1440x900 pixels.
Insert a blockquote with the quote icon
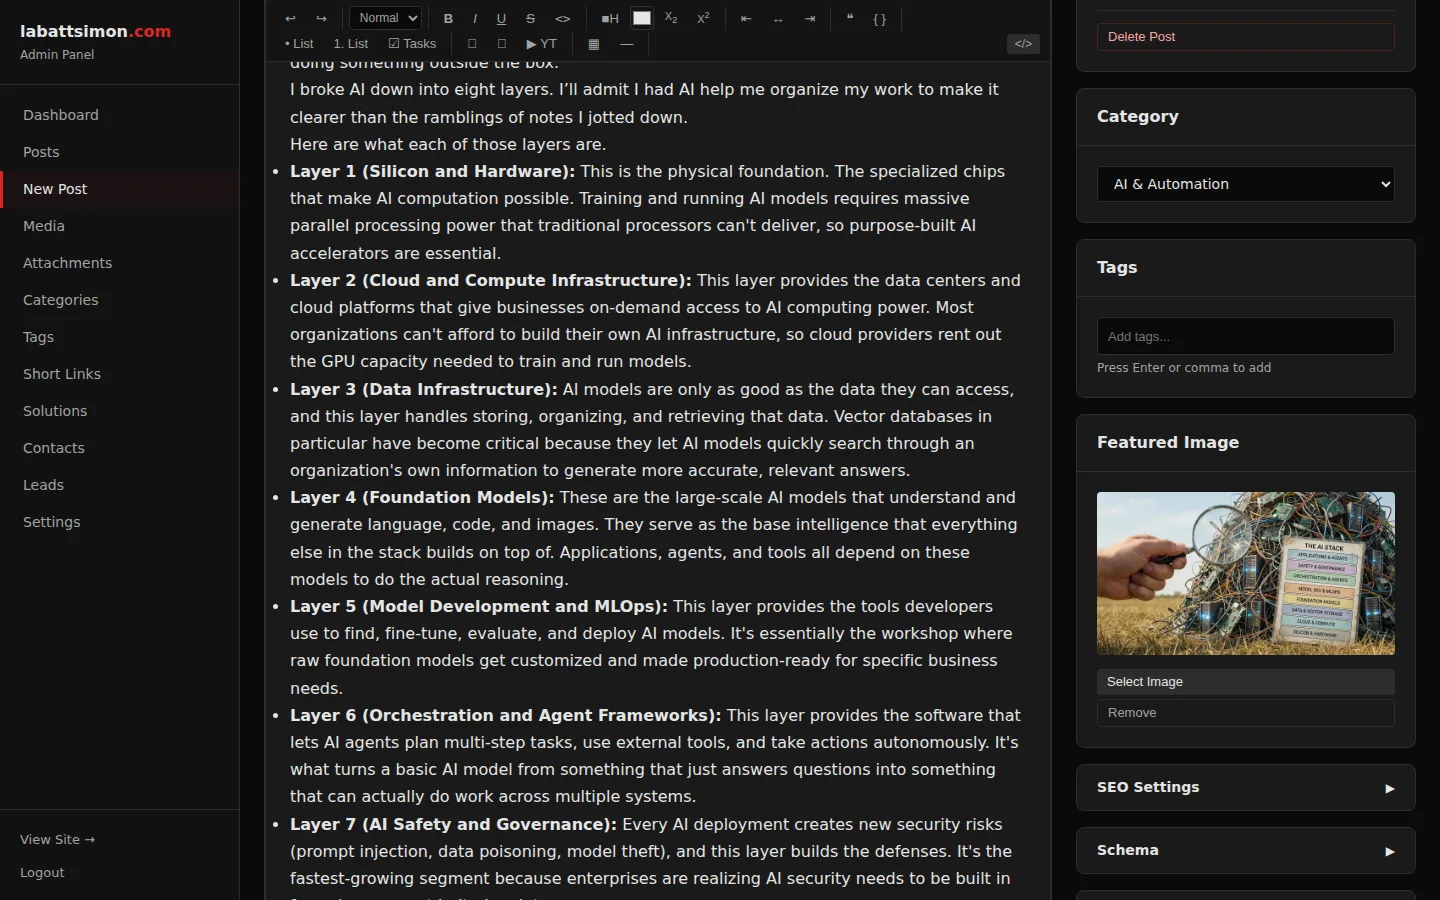[x=849, y=18]
